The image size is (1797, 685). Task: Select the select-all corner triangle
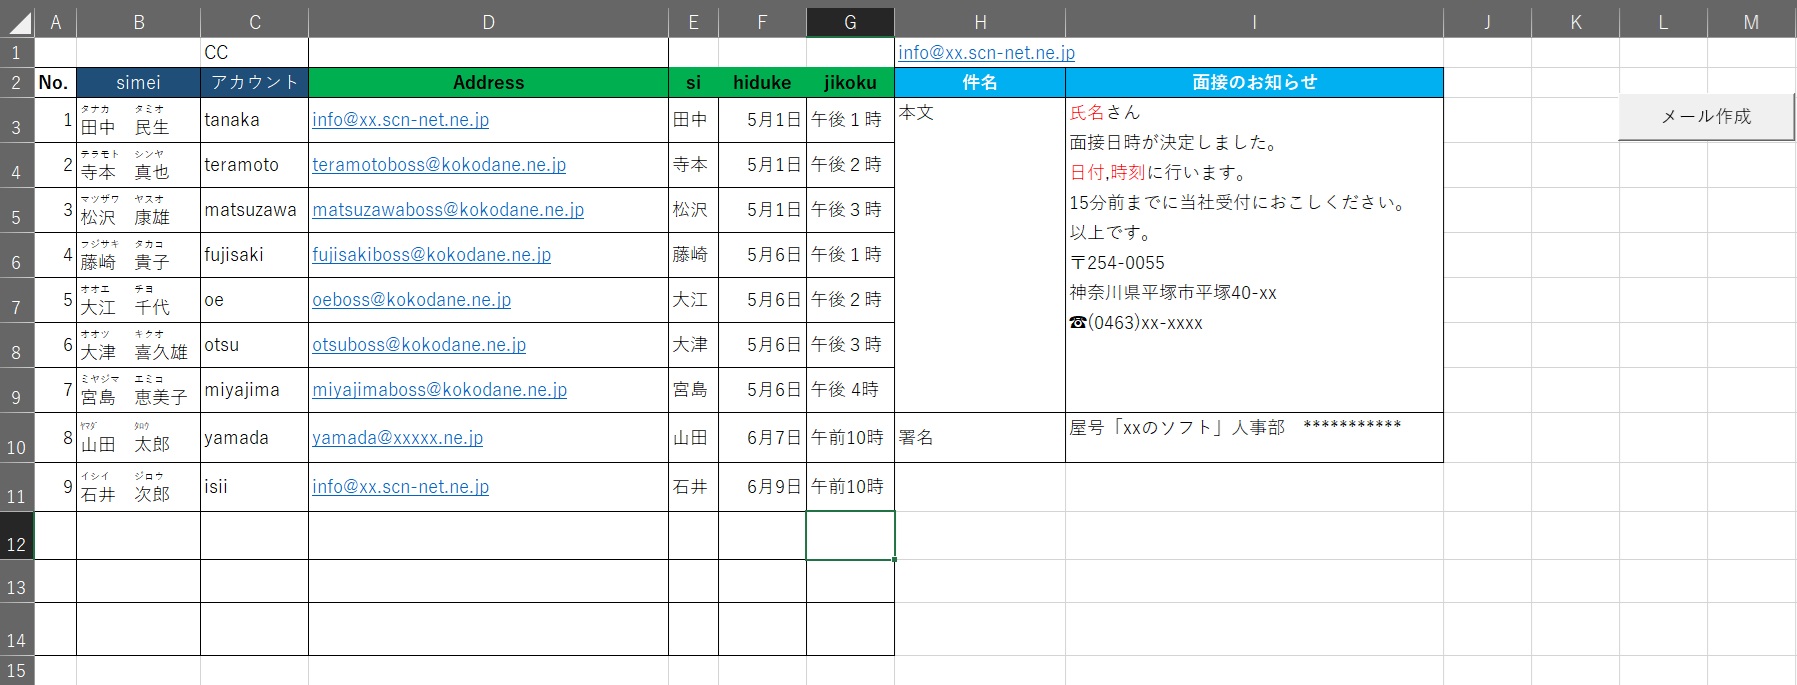pos(18,22)
